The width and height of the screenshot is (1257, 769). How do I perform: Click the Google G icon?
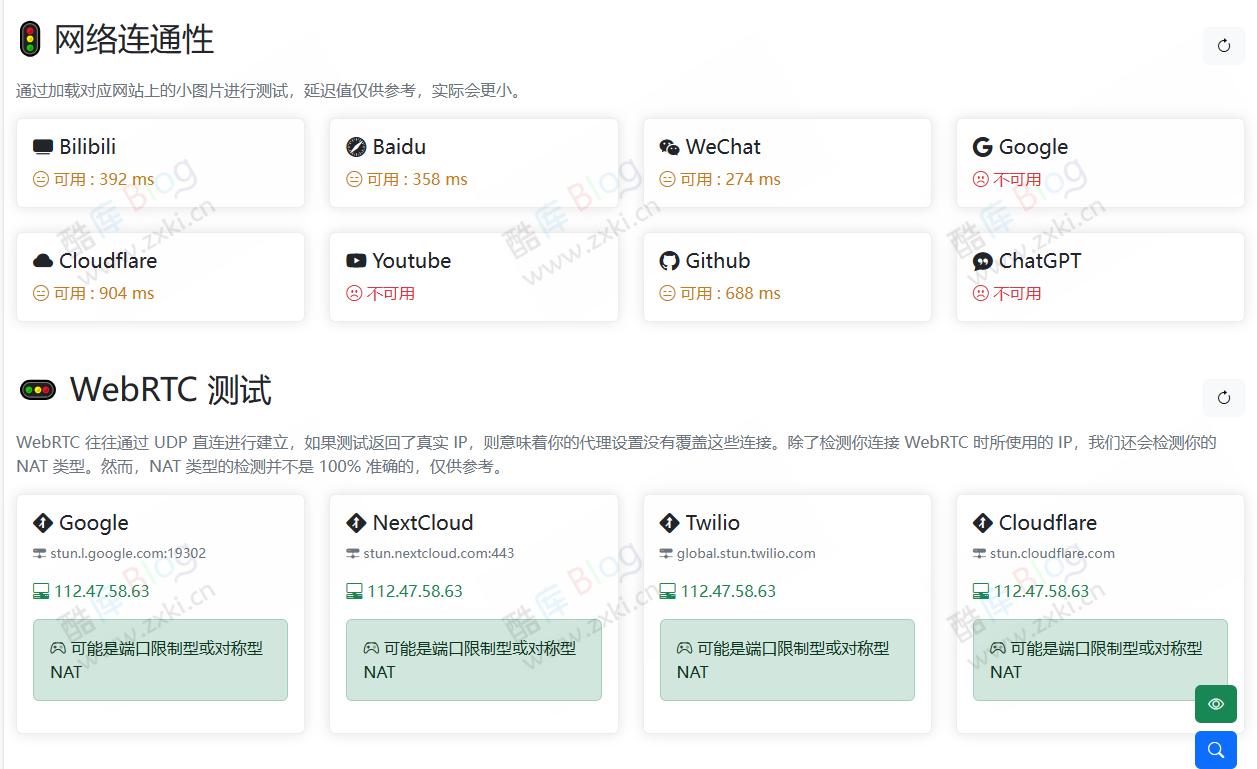[982, 146]
